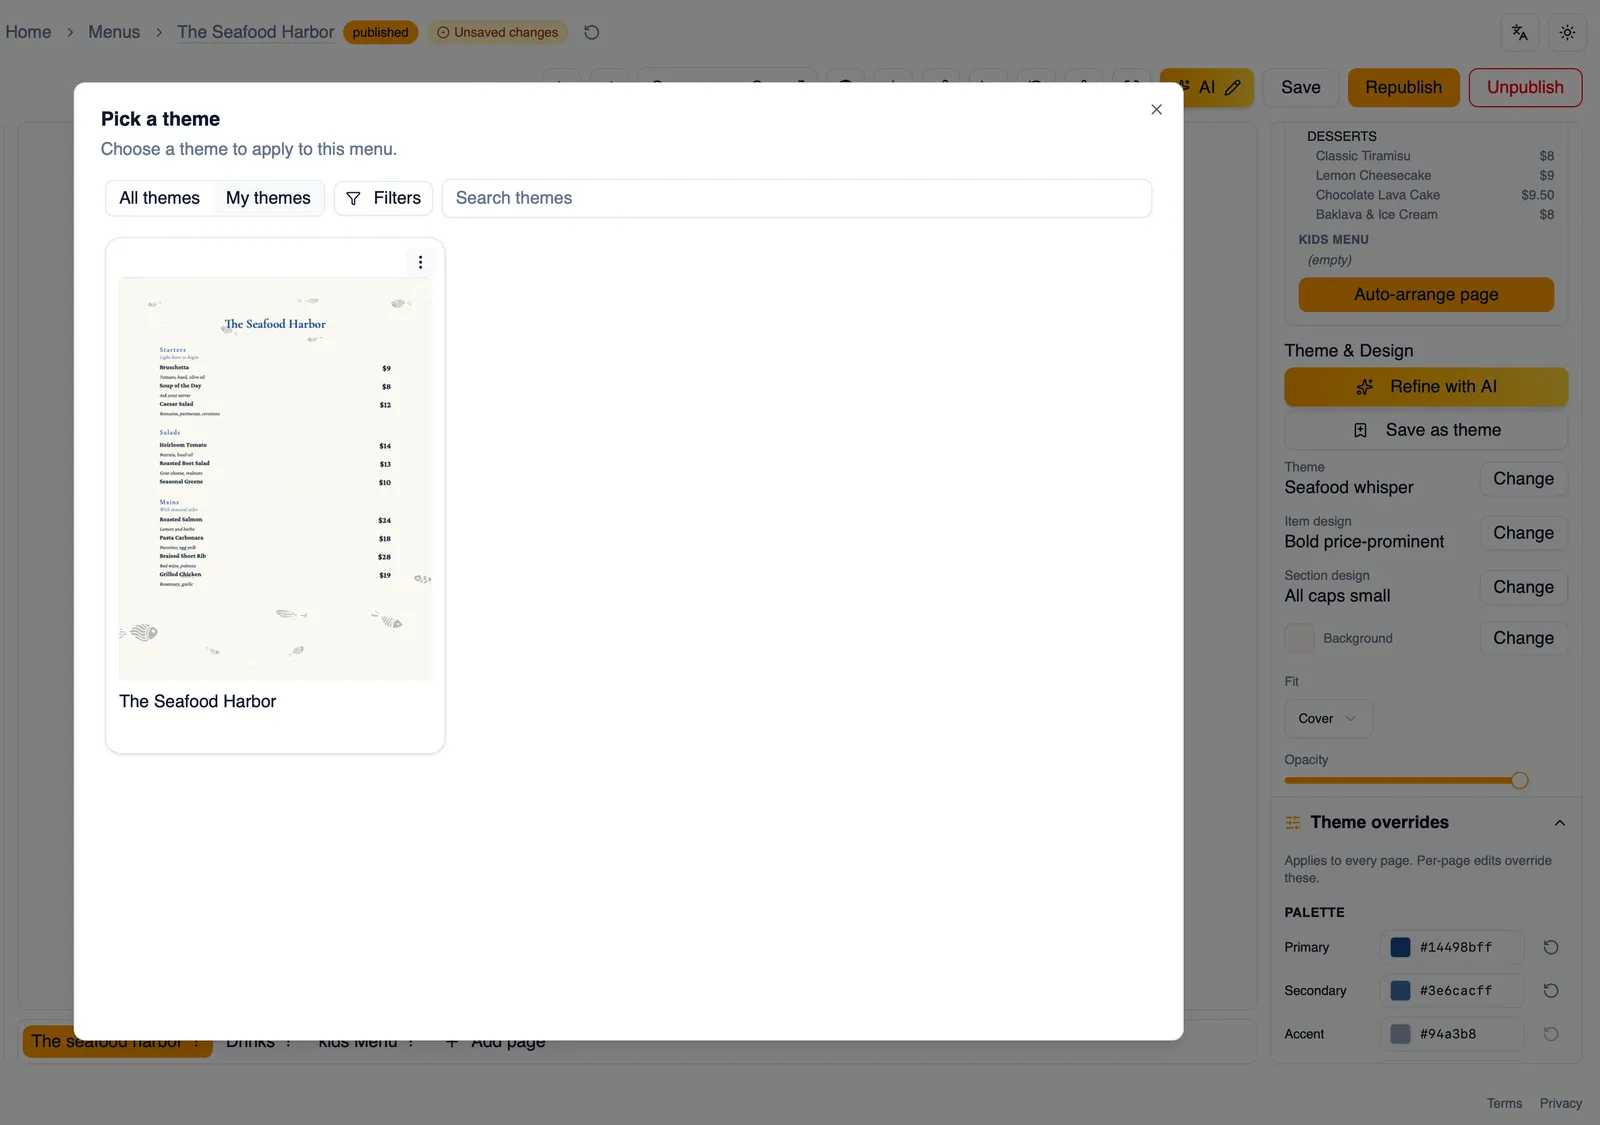Viewport: 1600px width, 1125px height.
Task: Close the Pick a theme dialog
Action: coord(1156,110)
